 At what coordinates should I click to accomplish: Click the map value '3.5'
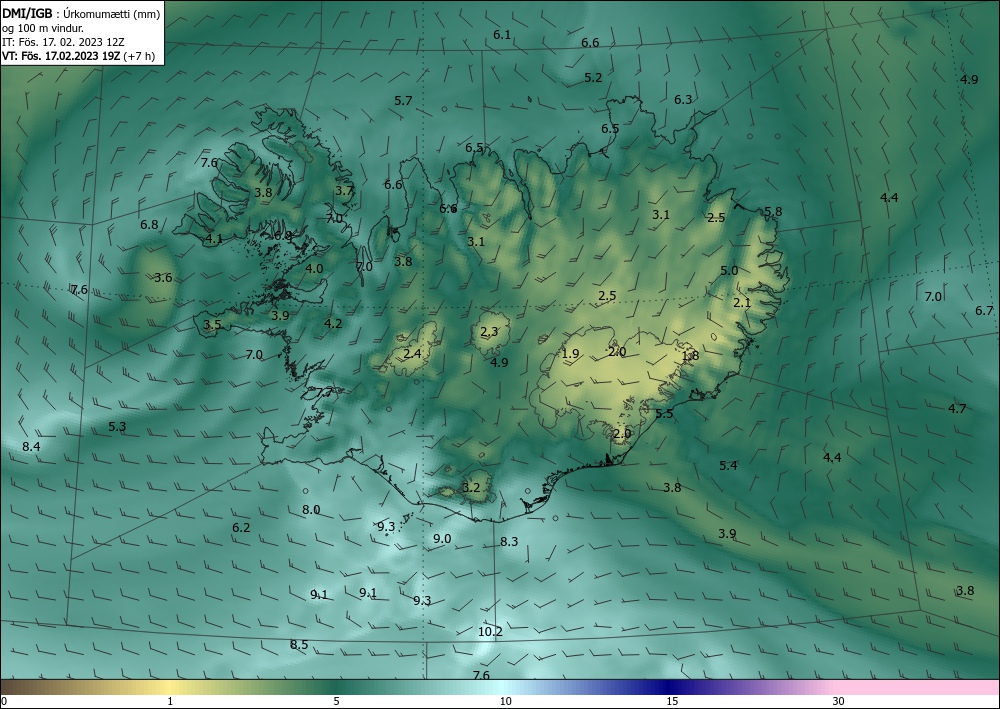click(x=212, y=325)
